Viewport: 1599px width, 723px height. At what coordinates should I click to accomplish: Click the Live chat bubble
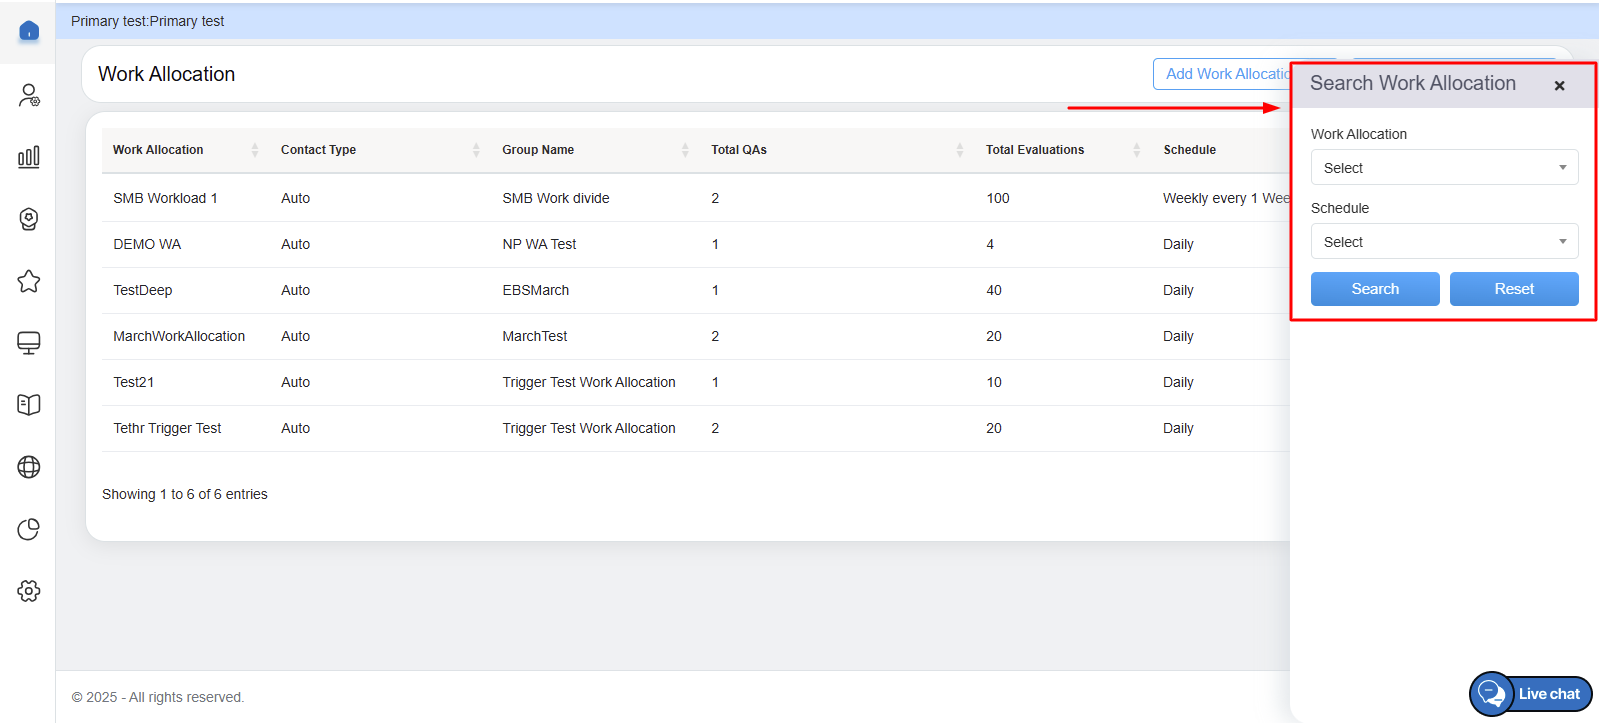[x=1530, y=693]
